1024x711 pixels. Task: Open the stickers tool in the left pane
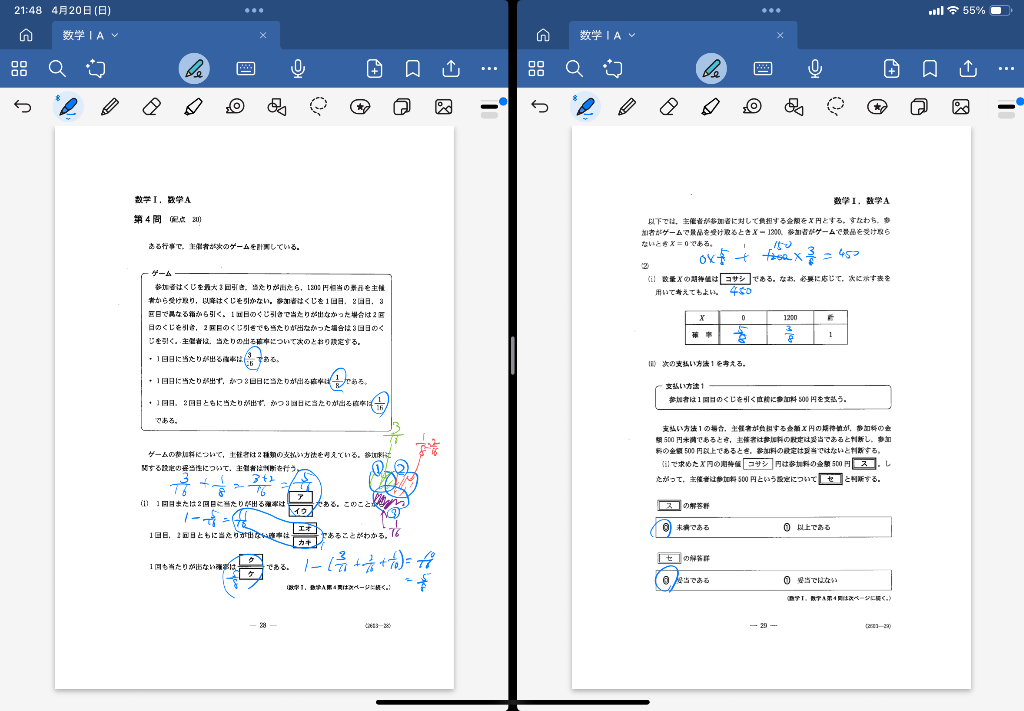coord(360,106)
